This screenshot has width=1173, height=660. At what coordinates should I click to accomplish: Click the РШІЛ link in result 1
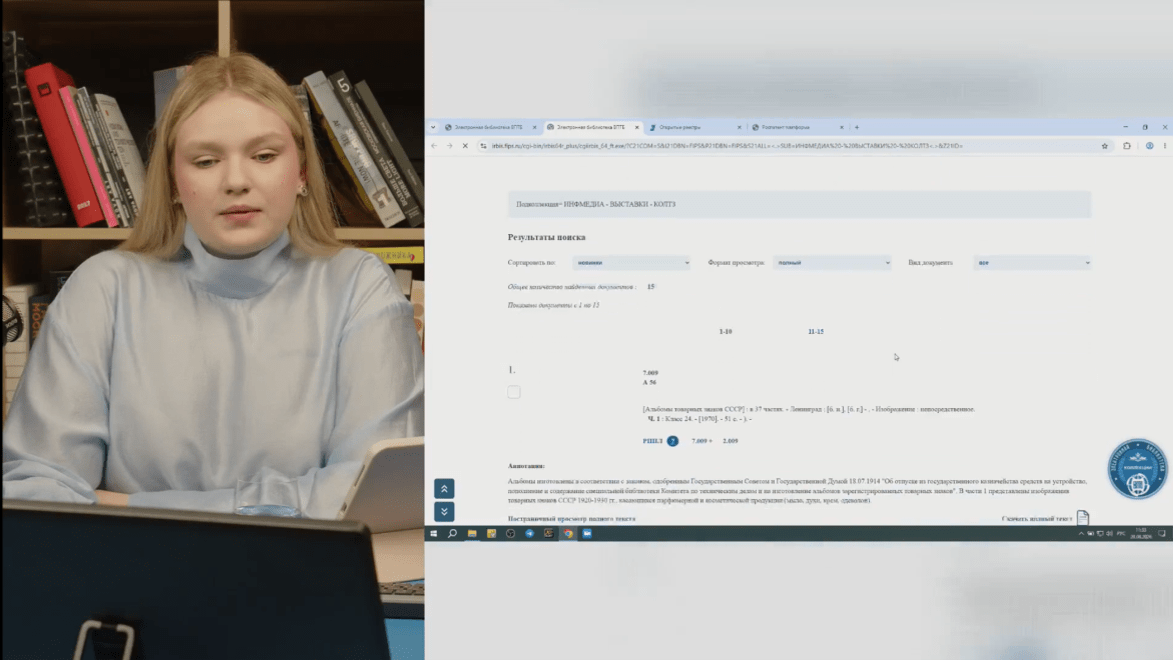point(652,441)
